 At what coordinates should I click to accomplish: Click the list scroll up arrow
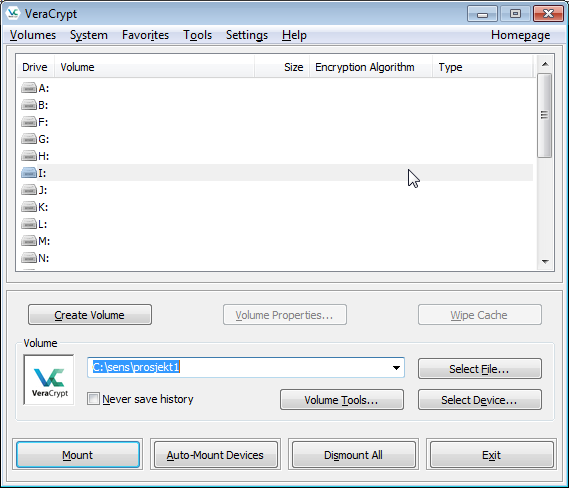(x=545, y=64)
